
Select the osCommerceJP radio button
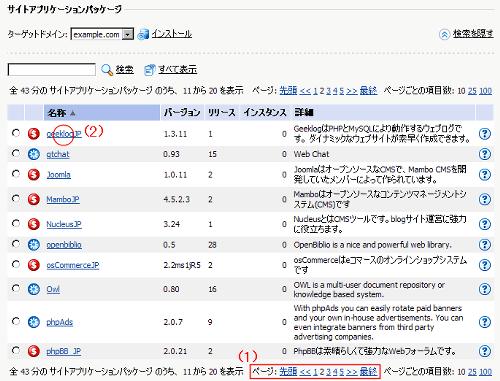(16, 264)
